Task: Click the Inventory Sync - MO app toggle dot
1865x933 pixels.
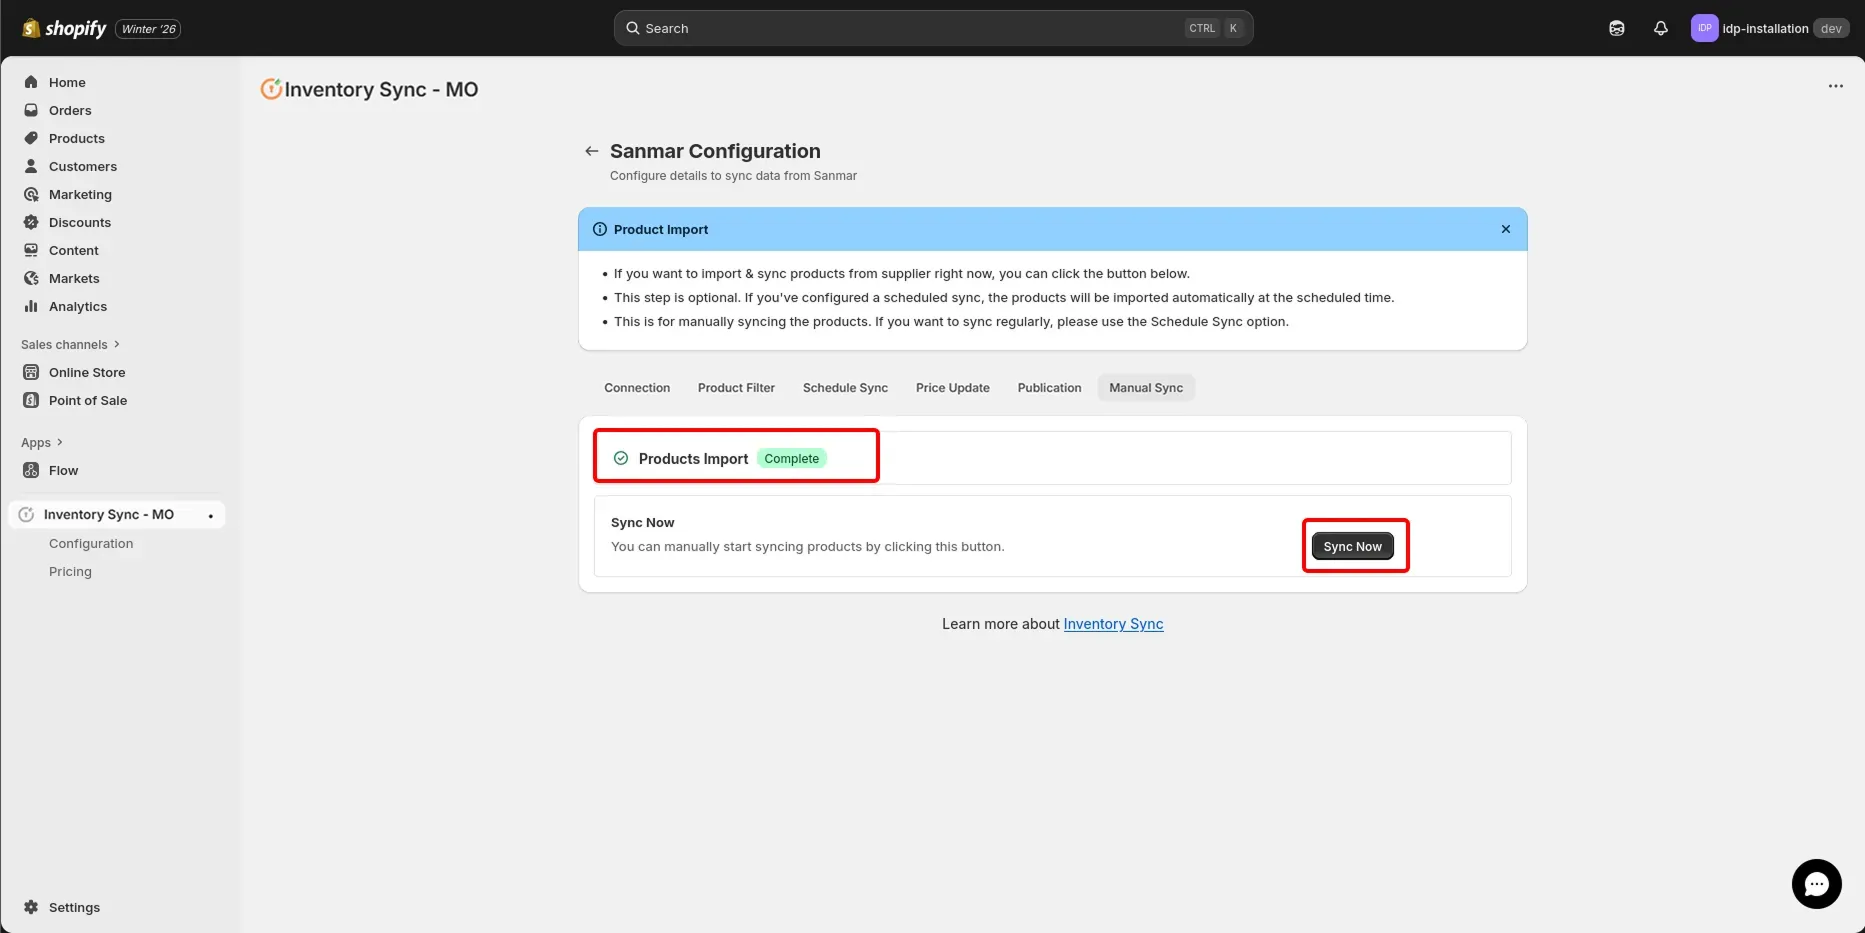Action: (x=210, y=516)
